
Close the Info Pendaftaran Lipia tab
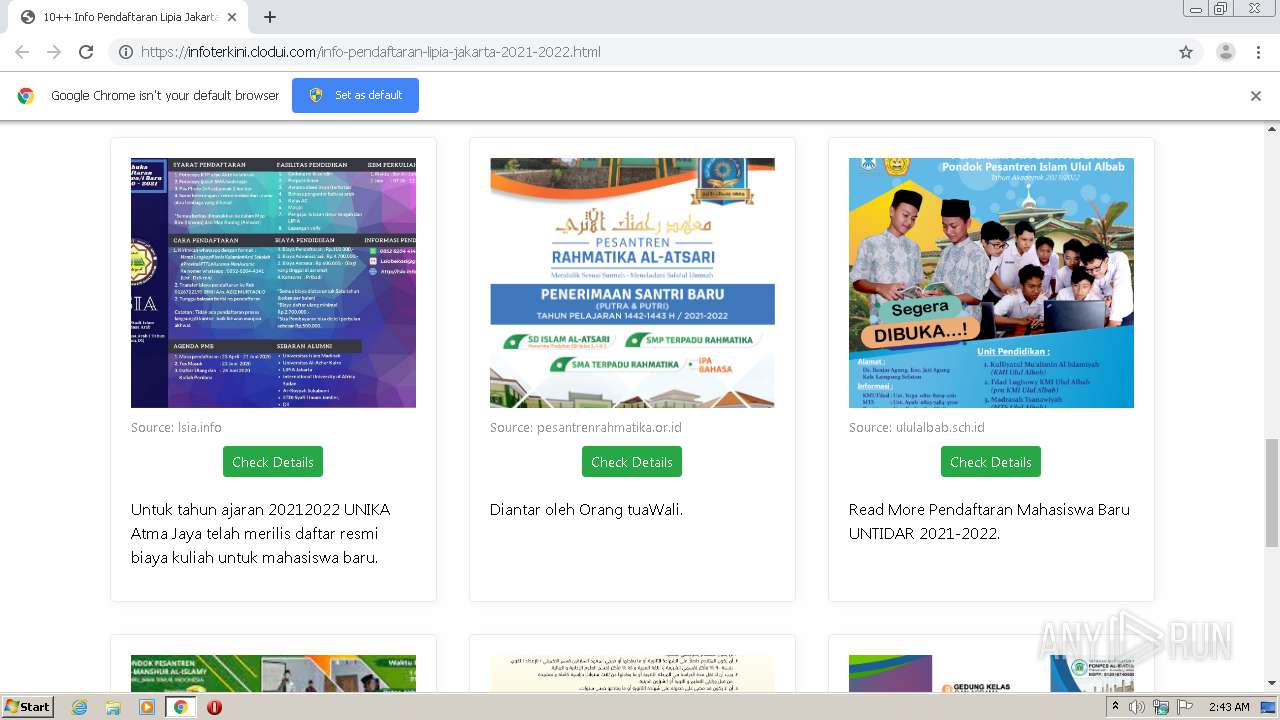point(232,17)
